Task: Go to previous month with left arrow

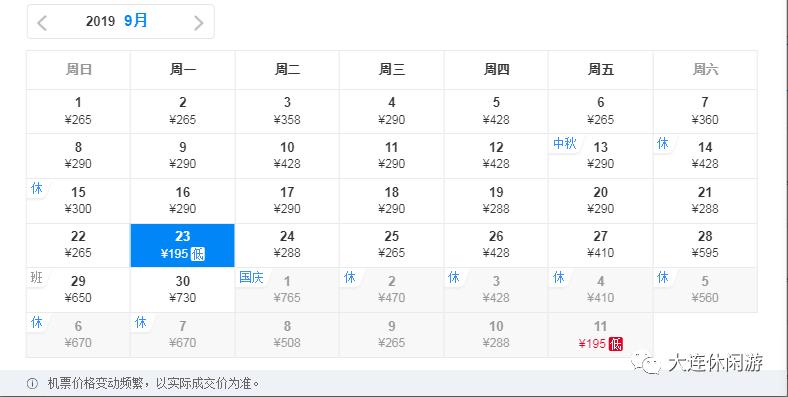Action: (42, 23)
